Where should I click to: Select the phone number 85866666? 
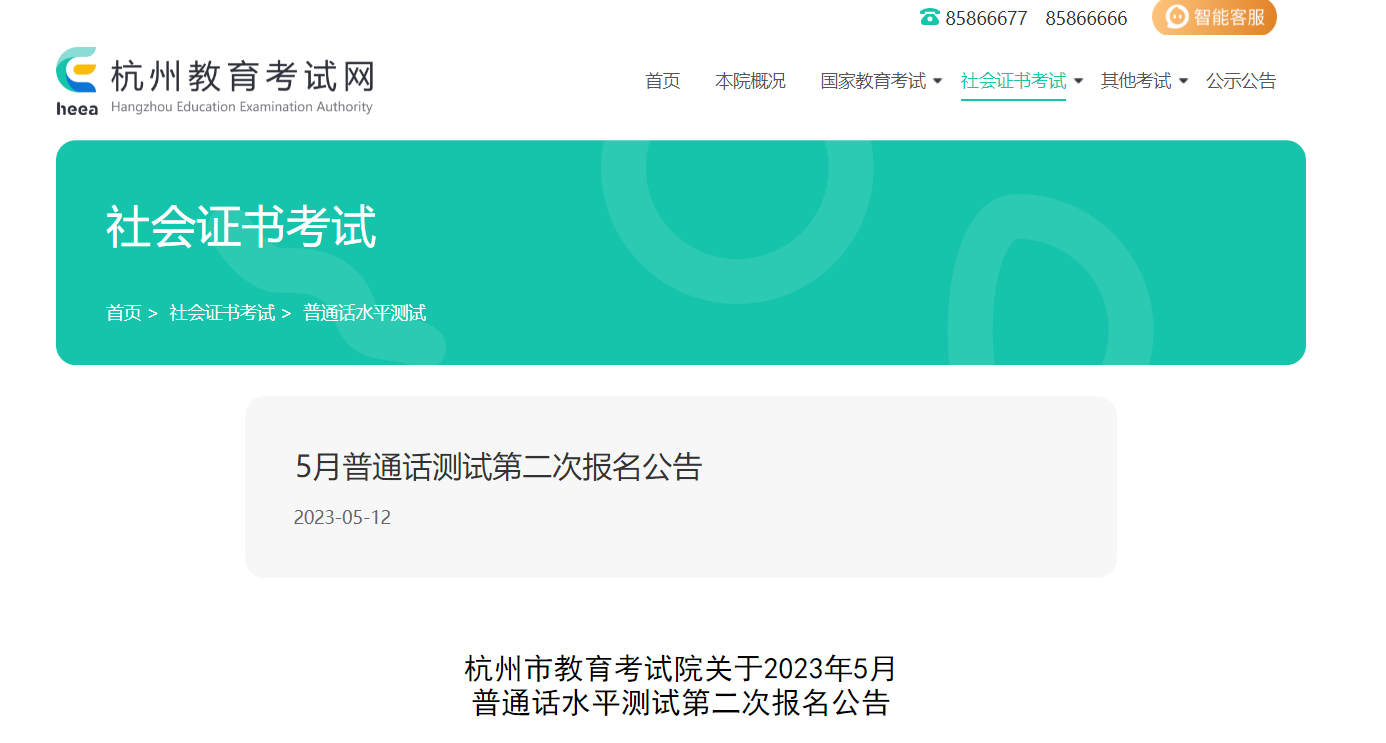[x=1086, y=19]
